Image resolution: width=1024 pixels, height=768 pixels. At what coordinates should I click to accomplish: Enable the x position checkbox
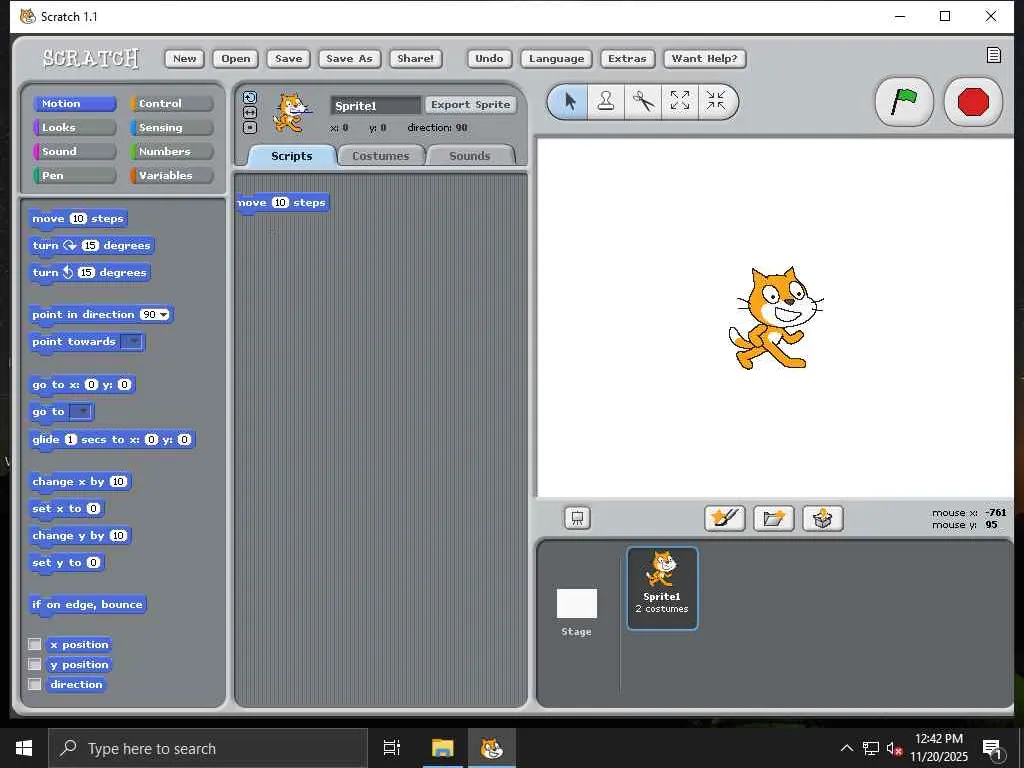coord(35,644)
